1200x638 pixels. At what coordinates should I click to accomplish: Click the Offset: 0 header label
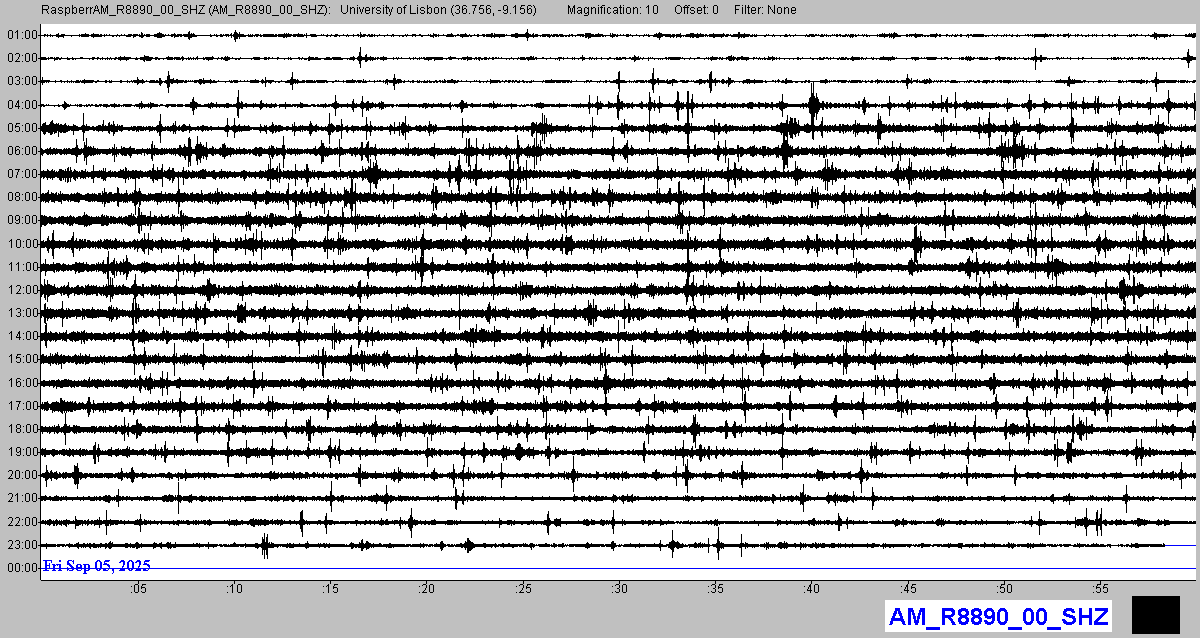[695, 10]
